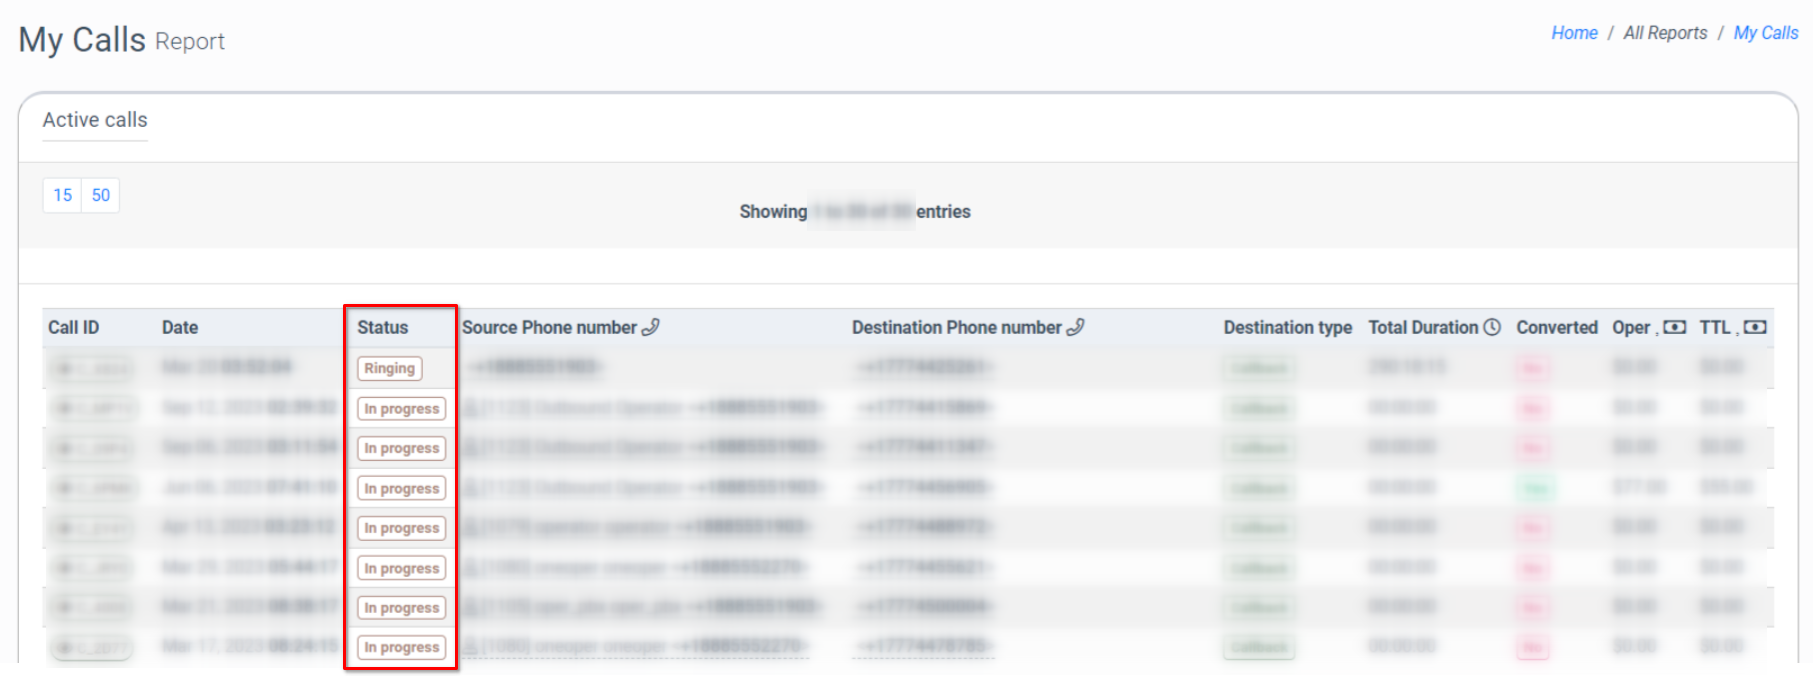Screen dimensions: 1813x676
Task: Click the clock icon next to Total Duration
Action: [x=1492, y=327]
